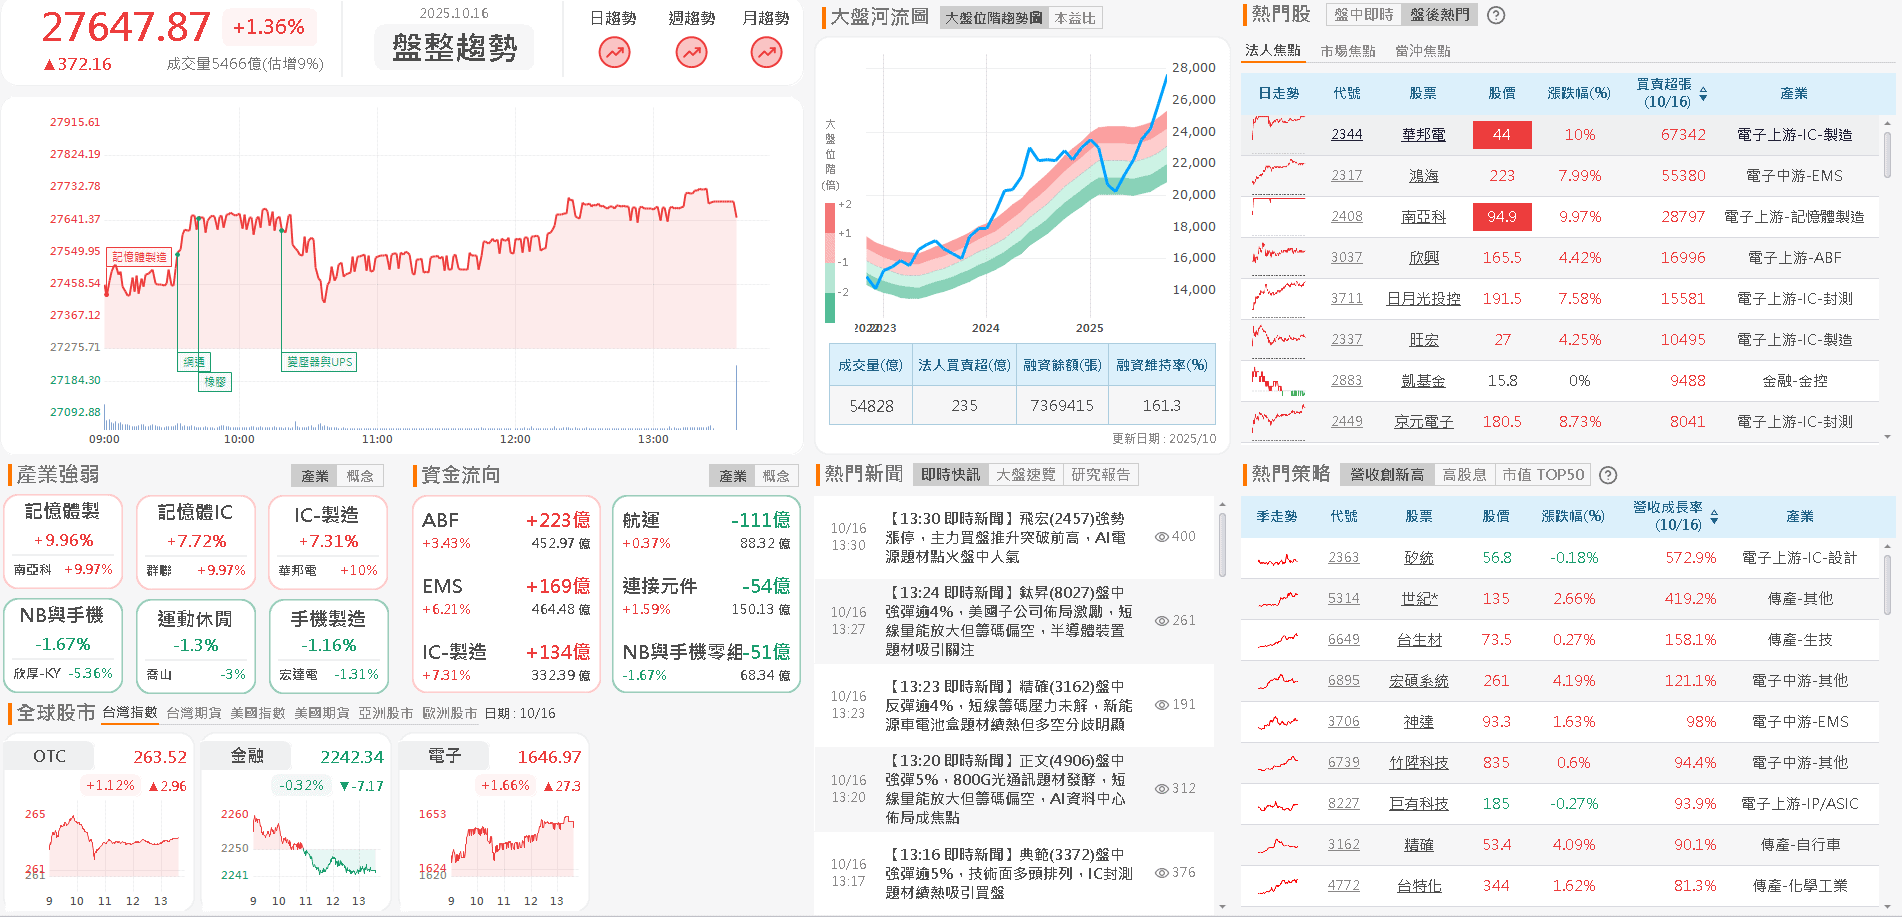Select 產業 in the 資金流向 panel
Viewport: 1902px width, 917px height.
[733, 476]
